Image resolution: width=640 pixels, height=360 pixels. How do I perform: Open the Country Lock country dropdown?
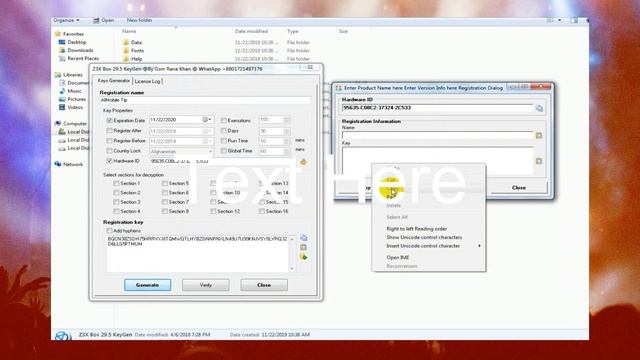[x=210, y=151]
